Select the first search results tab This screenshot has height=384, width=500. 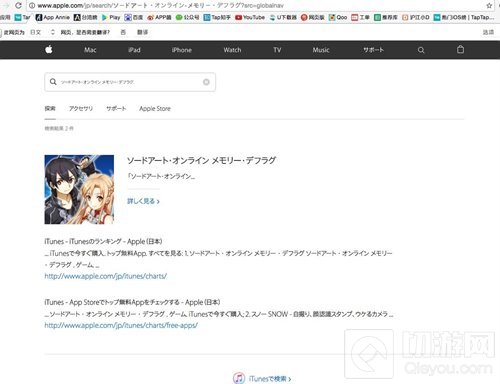pyautogui.click(x=50, y=109)
